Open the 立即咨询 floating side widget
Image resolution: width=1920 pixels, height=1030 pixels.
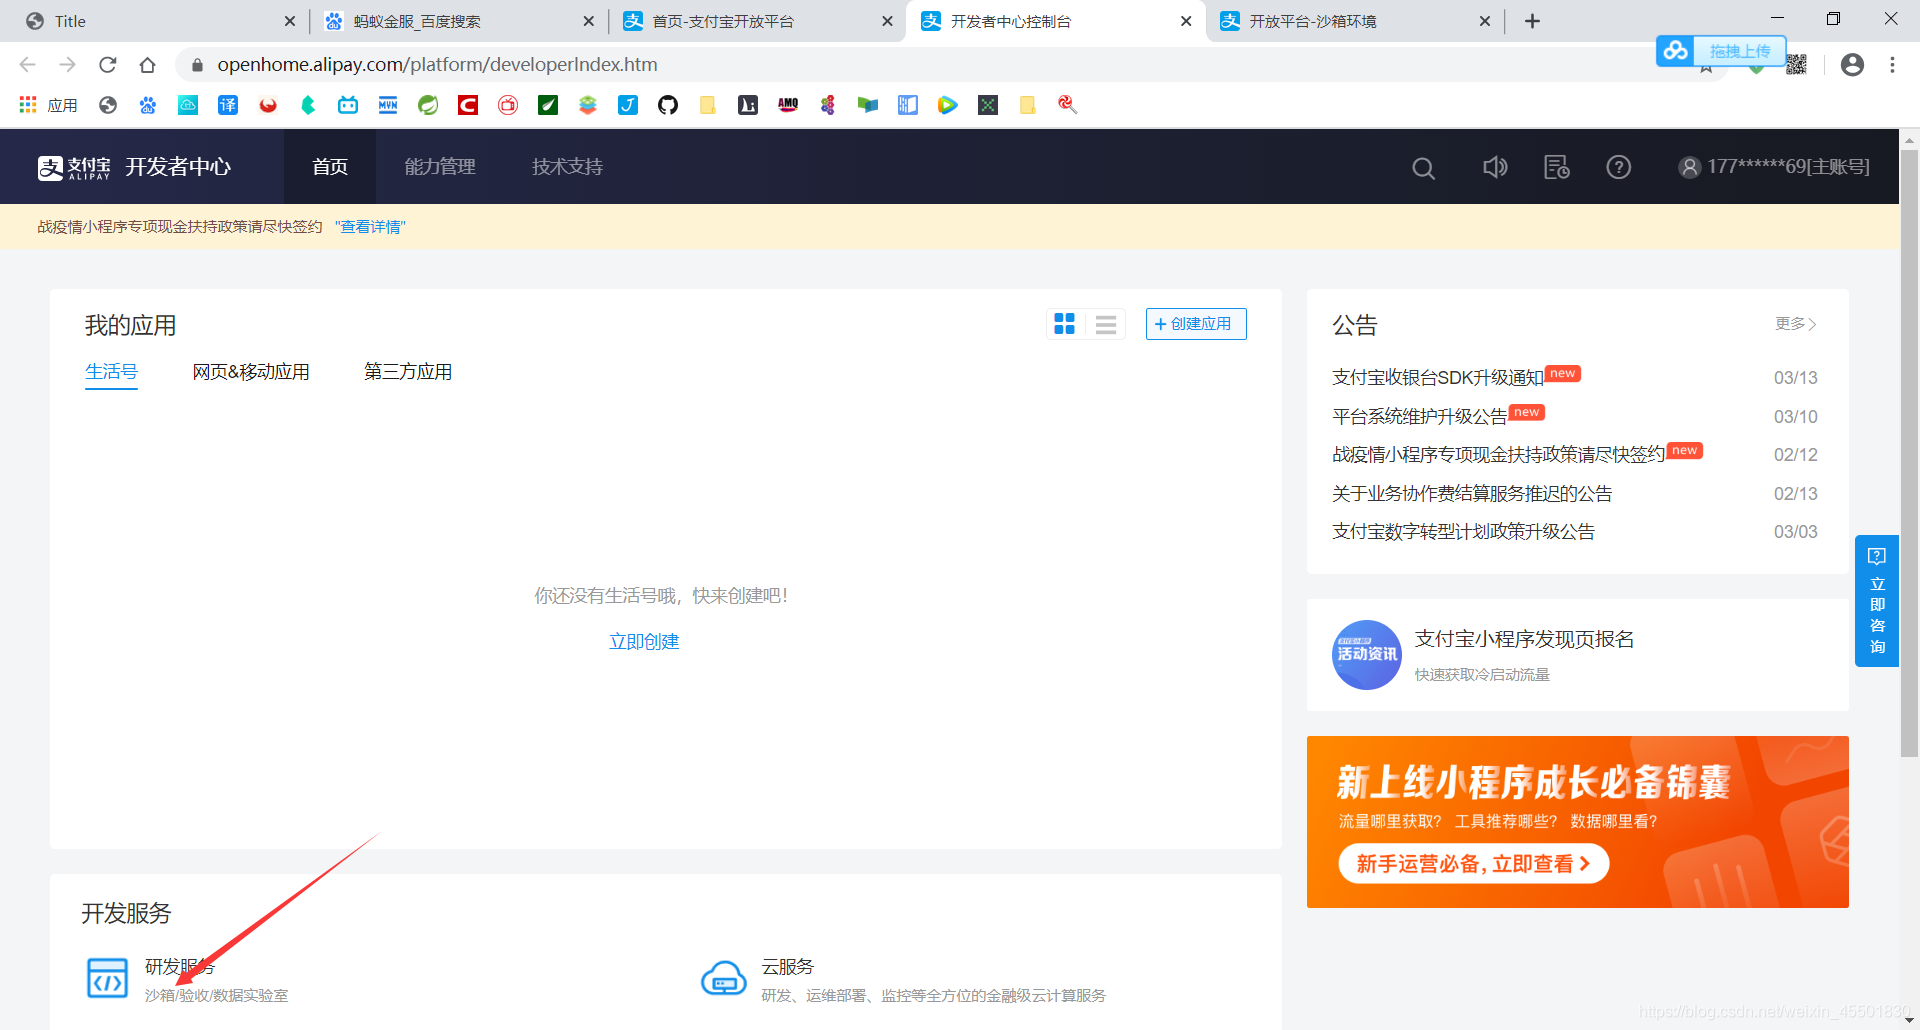pos(1877,601)
